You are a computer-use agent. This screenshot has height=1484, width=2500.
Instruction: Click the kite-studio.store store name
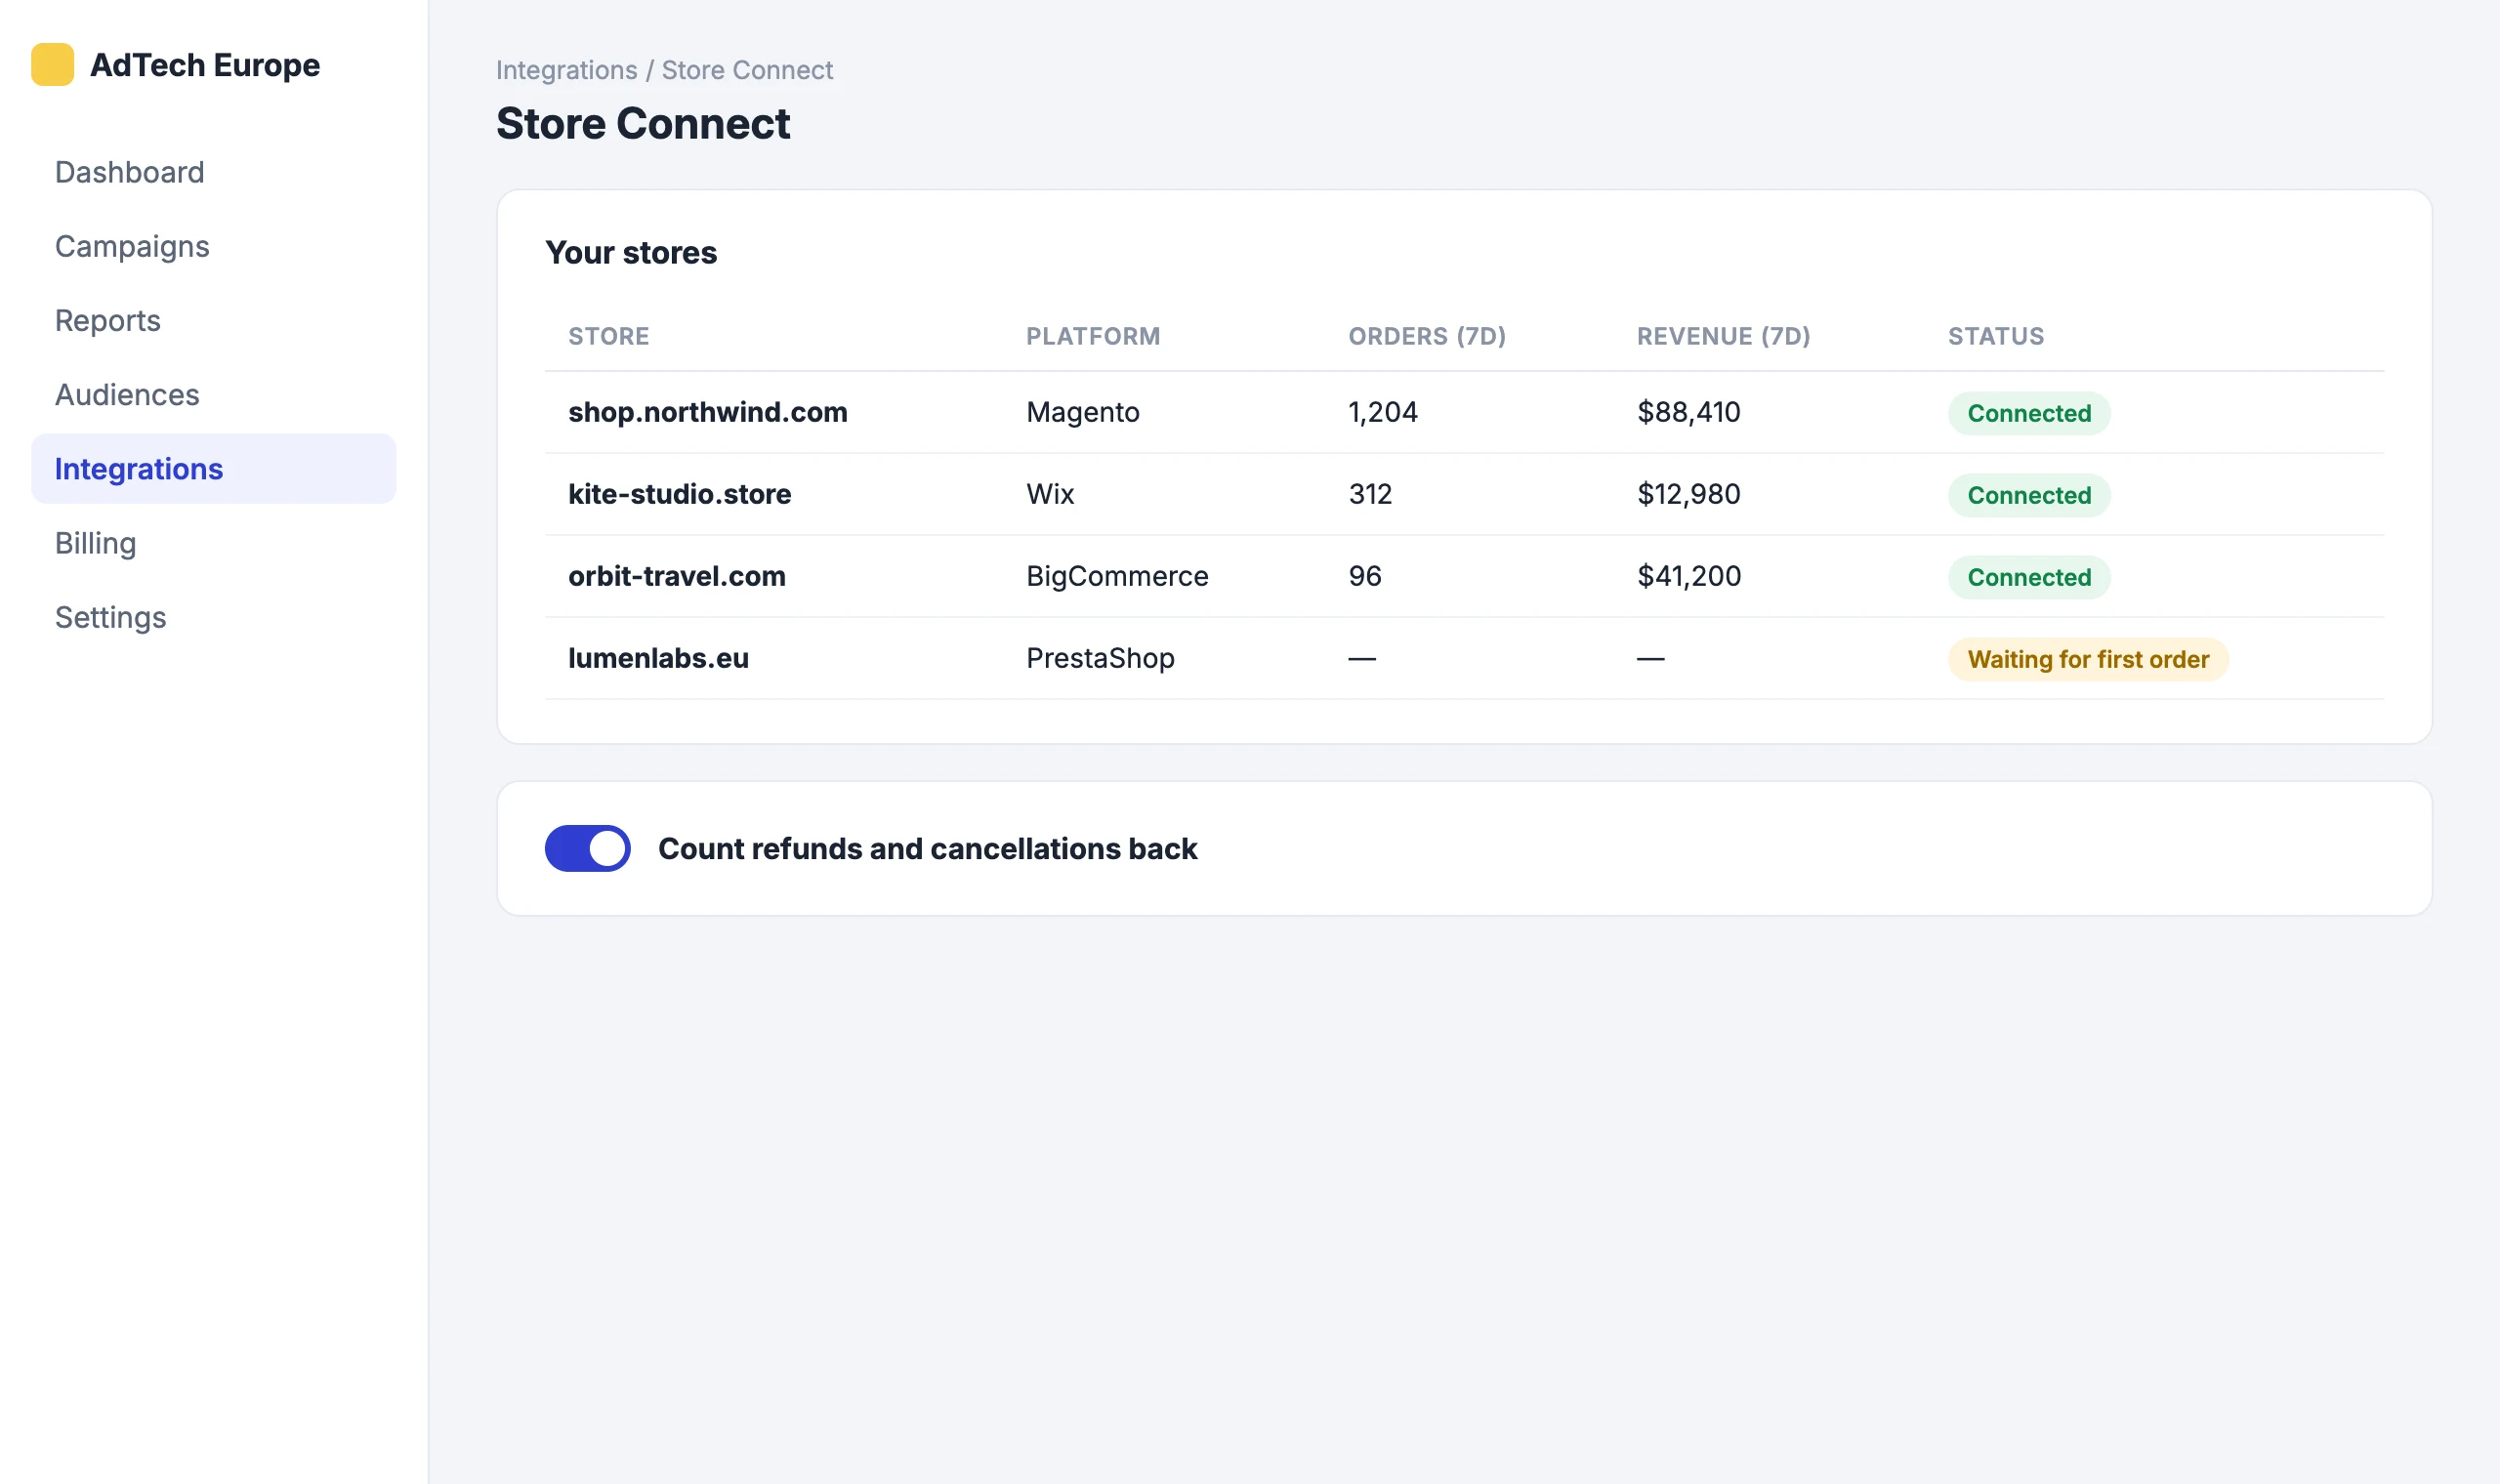click(679, 494)
